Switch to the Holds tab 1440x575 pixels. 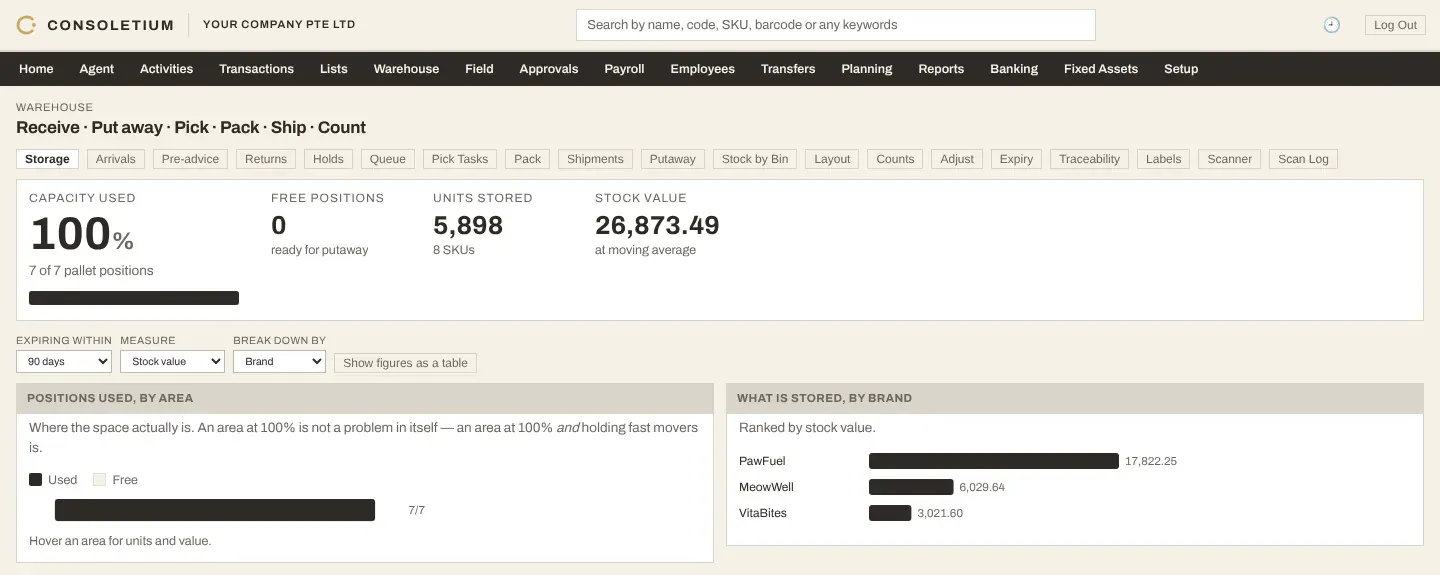(328, 159)
